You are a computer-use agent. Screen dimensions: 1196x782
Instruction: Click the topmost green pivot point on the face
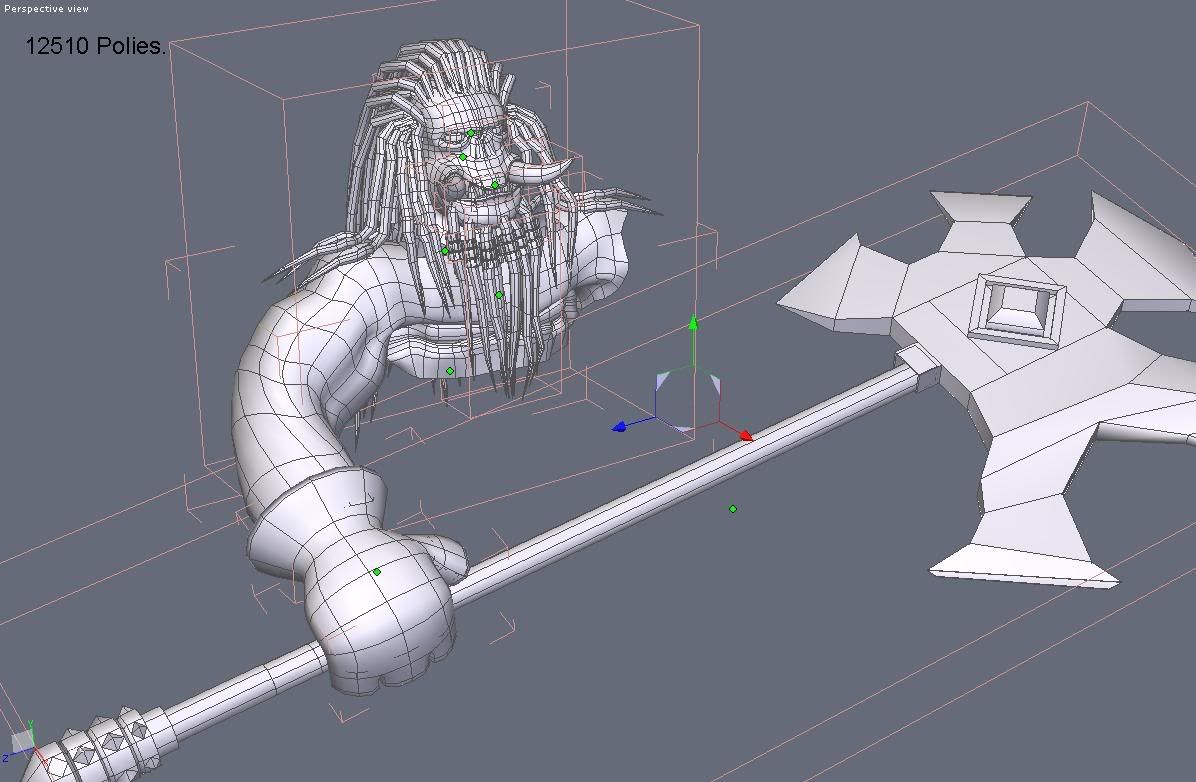click(471, 133)
